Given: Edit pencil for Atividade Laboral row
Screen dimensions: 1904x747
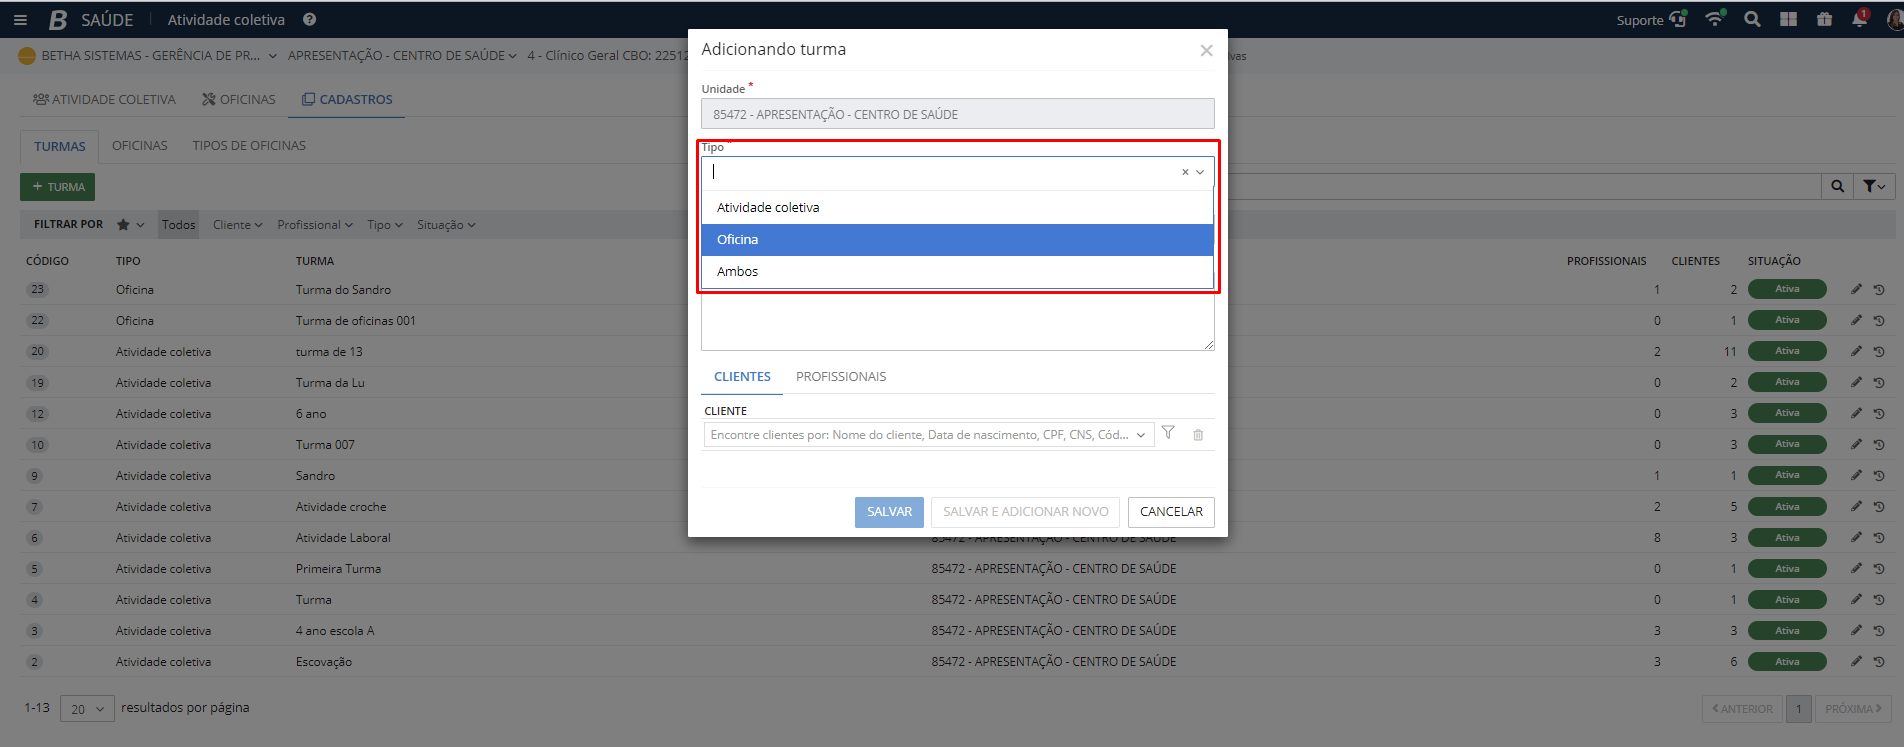Looking at the screenshot, I should coord(1856,537).
